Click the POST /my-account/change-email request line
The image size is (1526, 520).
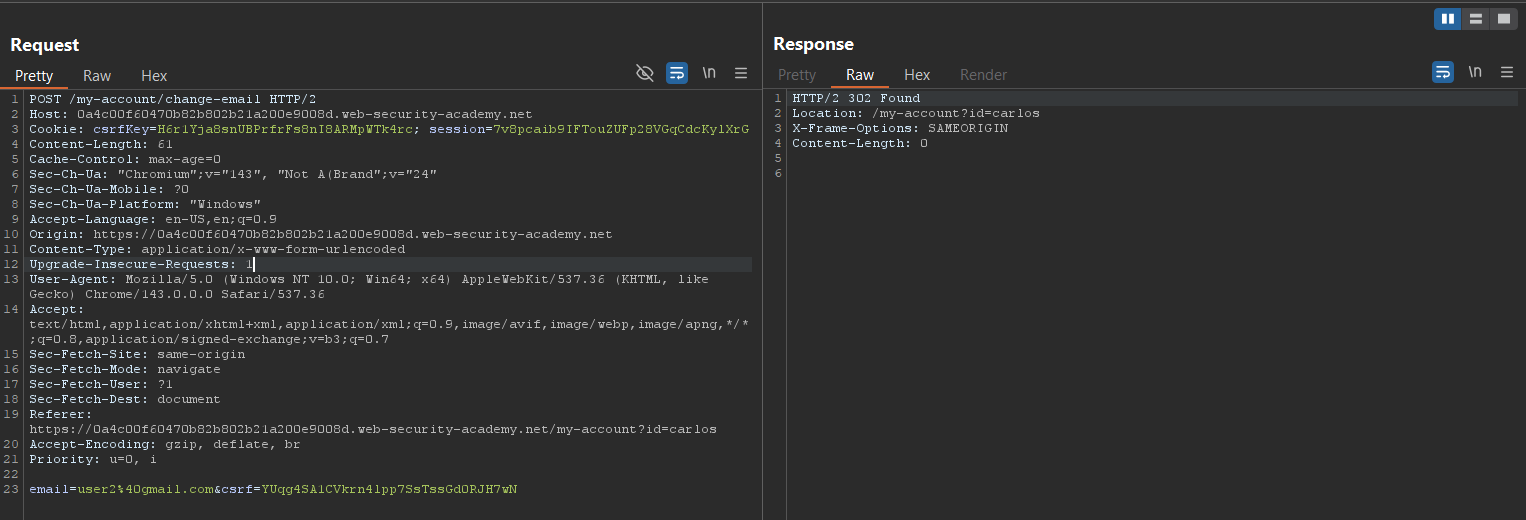point(172,99)
